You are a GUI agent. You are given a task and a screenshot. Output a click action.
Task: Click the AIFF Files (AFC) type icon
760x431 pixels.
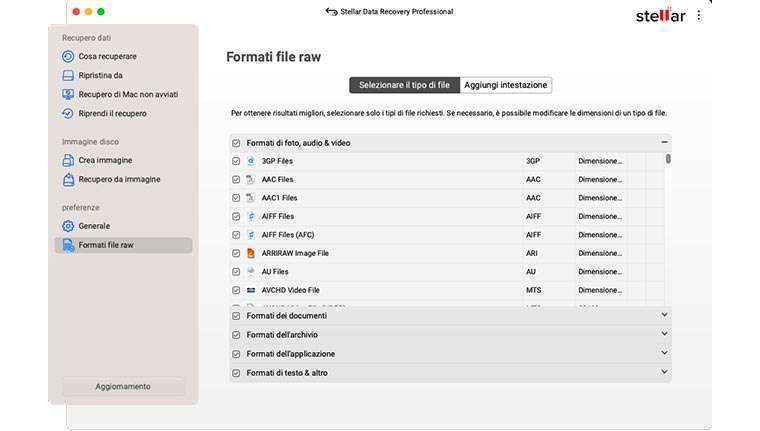[251, 235]
